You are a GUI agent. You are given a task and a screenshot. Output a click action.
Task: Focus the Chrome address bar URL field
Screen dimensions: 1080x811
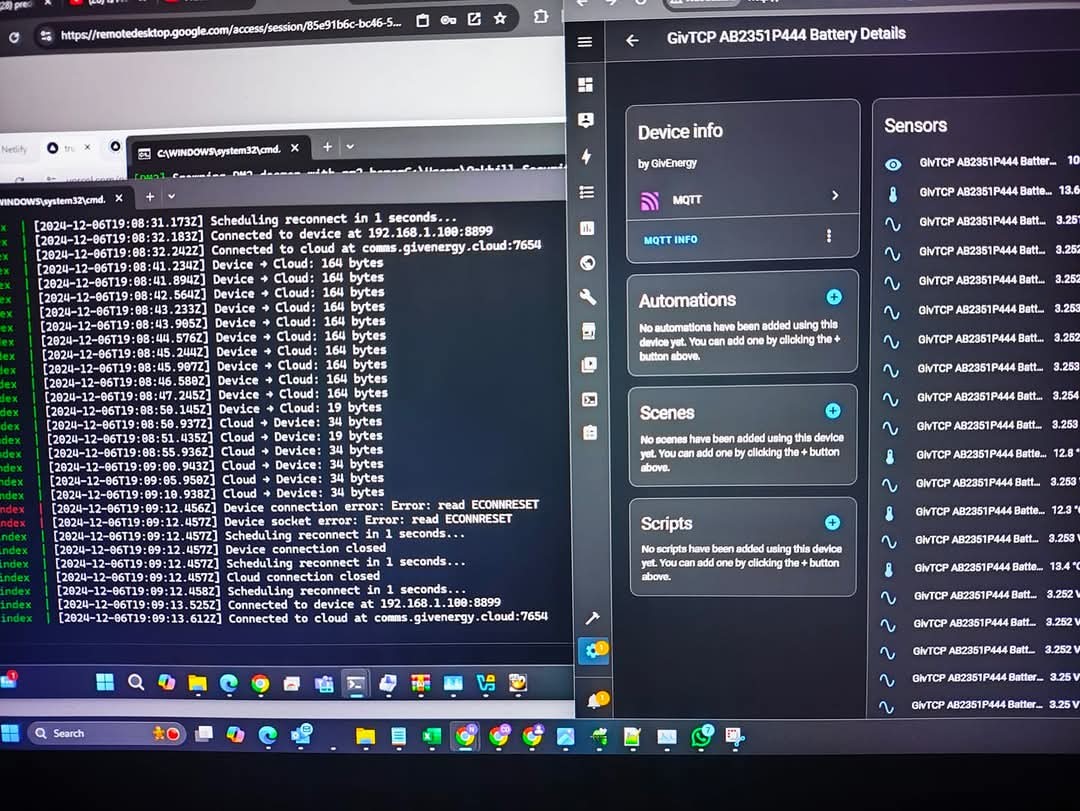(231, 28)
